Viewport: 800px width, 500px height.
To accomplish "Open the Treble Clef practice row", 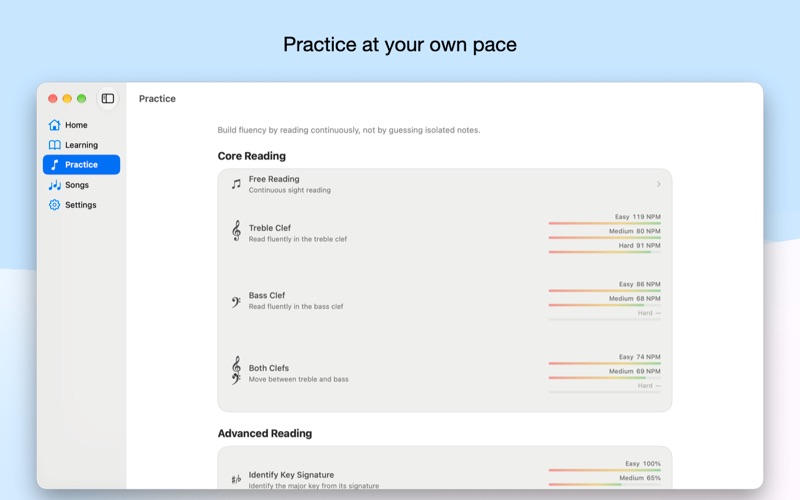I will pyautogui.click(x=444, y=233).
